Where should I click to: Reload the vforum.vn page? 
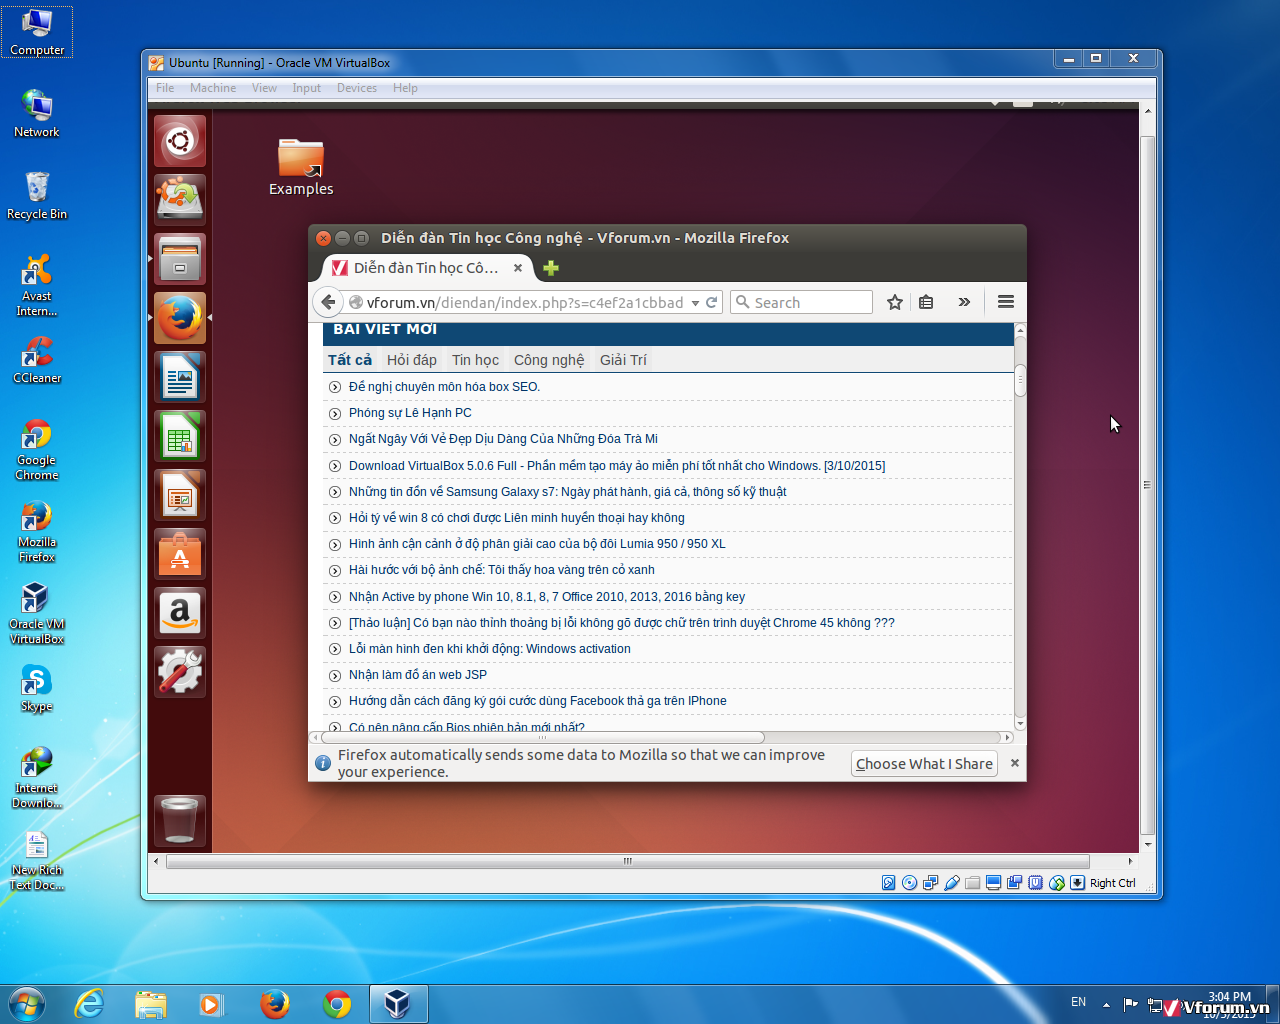point(712,302)
